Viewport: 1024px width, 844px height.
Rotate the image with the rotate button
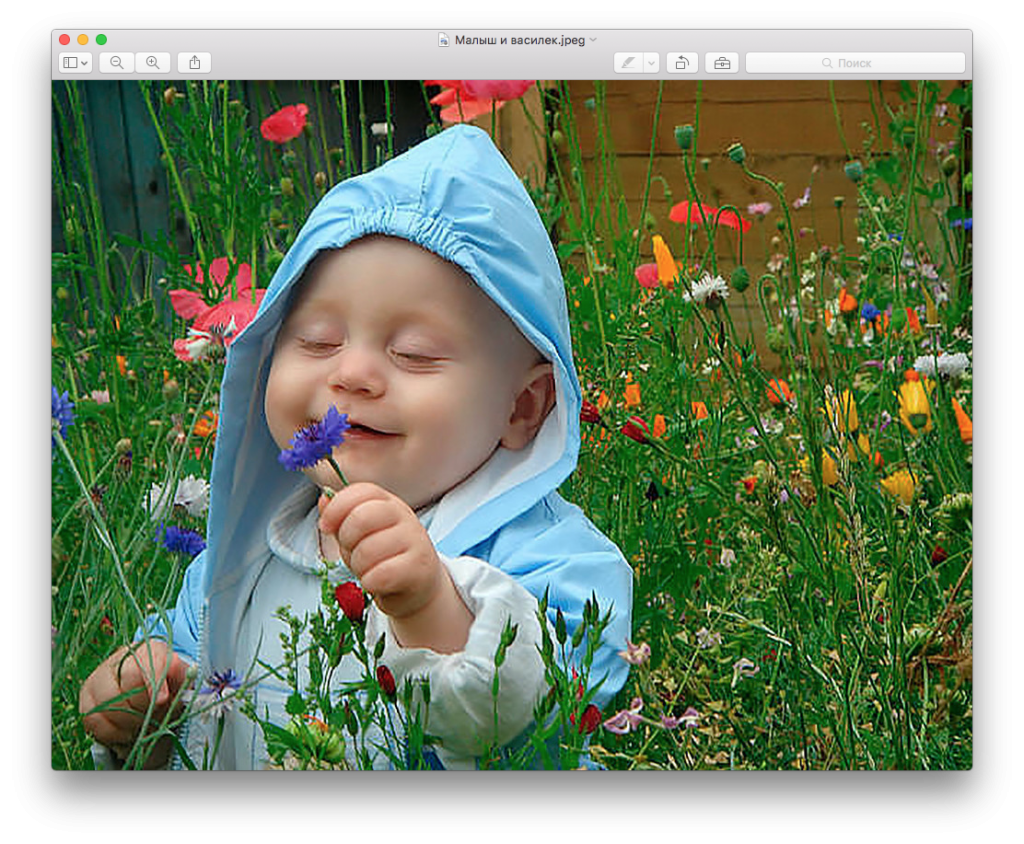[682, 63]
